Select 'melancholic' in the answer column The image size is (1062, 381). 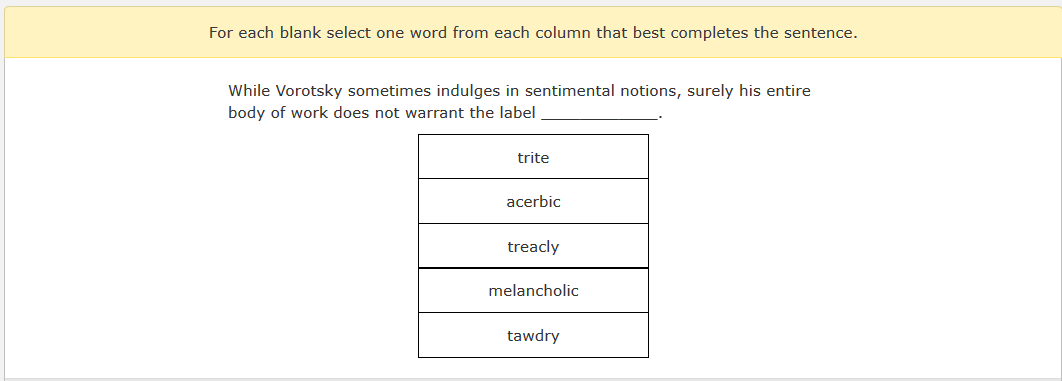tap(533, 291)
